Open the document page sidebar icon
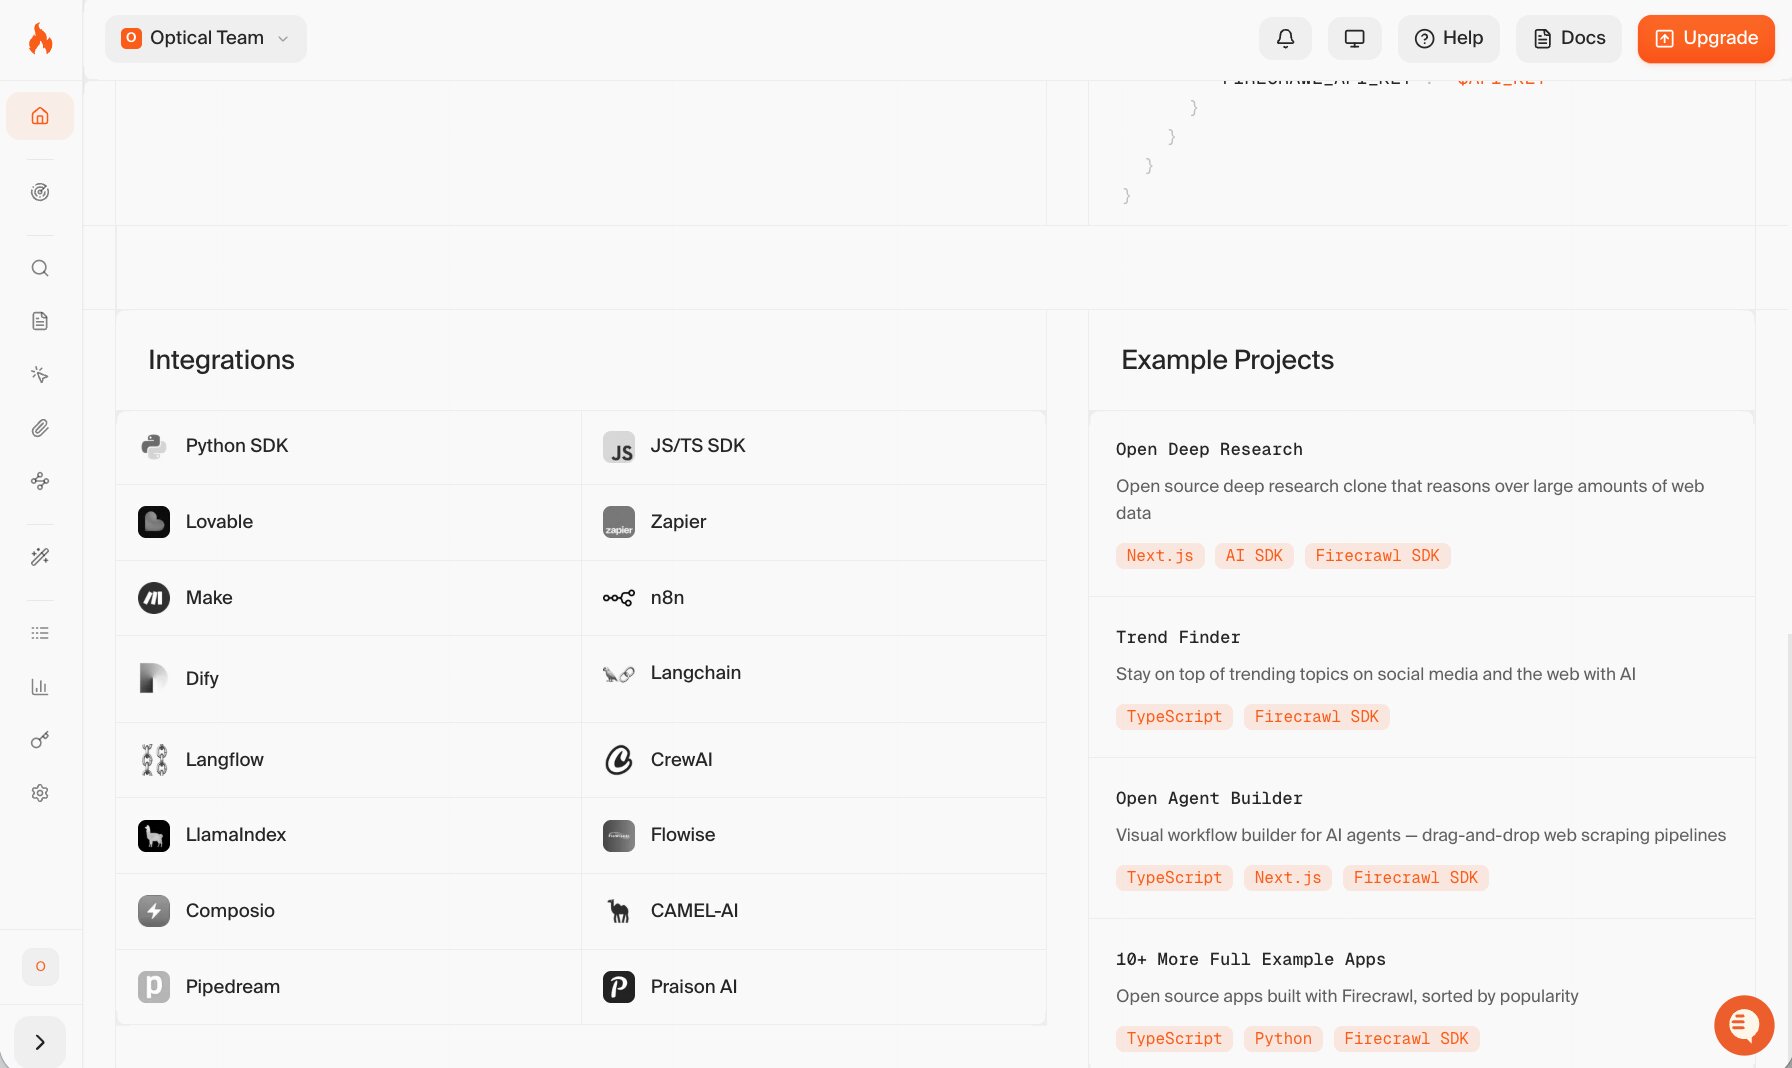The image size is (1792, 1068). [40, 321]
